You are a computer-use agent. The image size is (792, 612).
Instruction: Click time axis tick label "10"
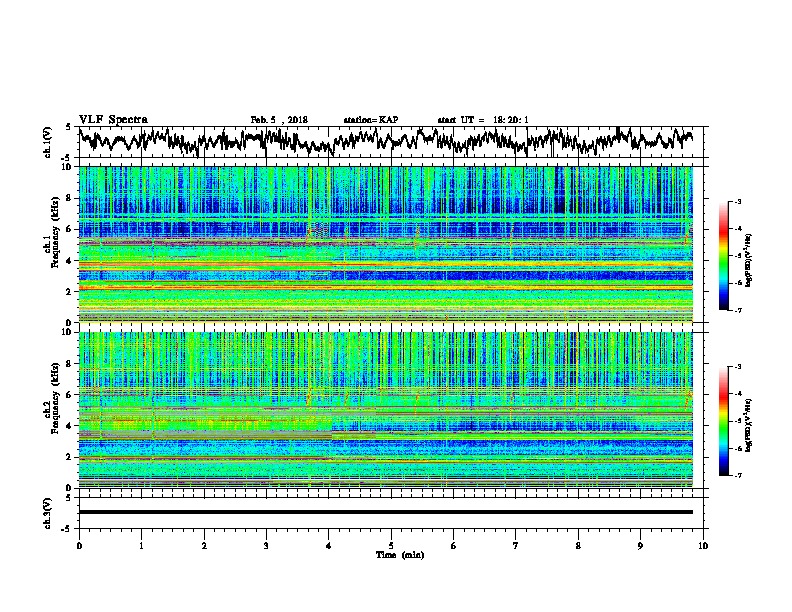[703, 546]
